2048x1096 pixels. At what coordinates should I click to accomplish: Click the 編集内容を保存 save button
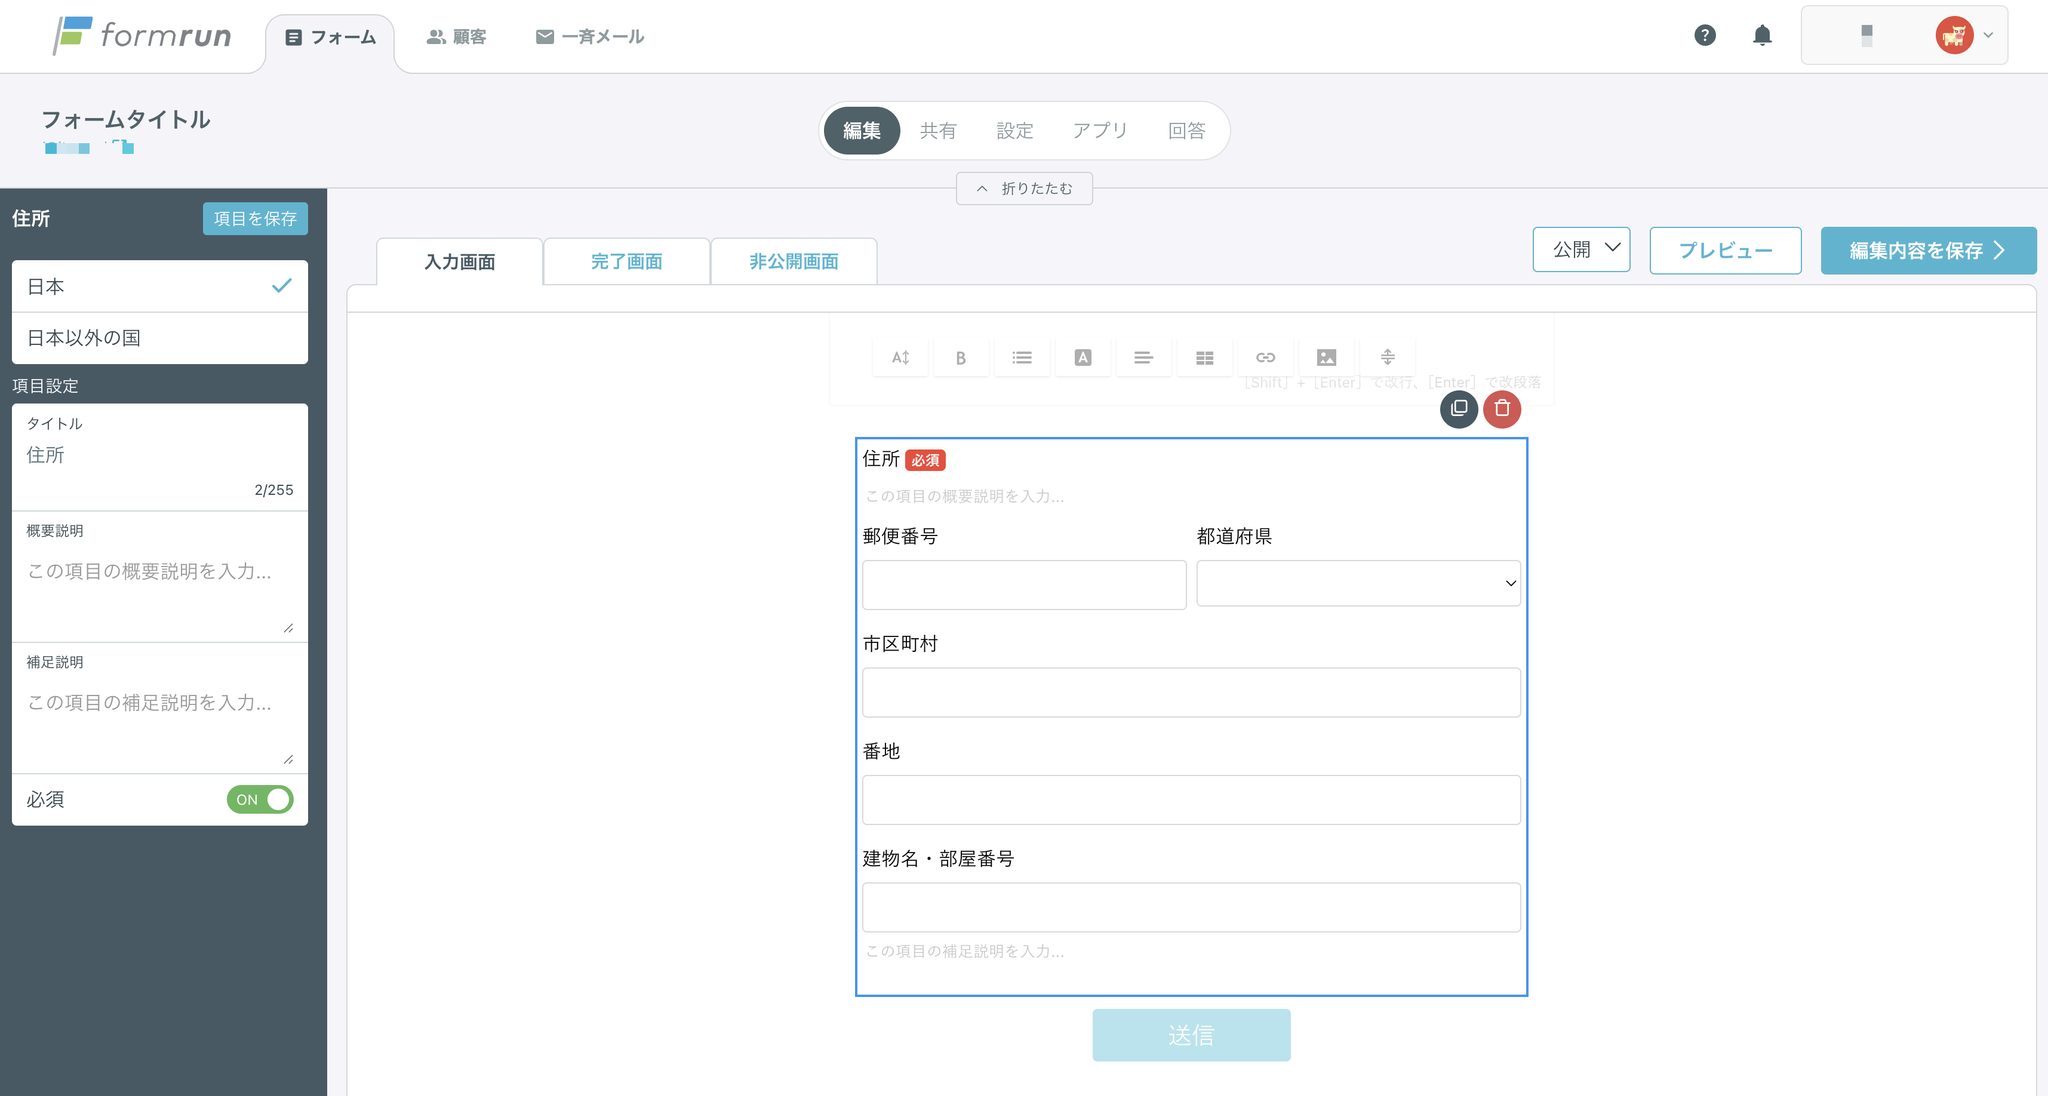coord(1927,251)
